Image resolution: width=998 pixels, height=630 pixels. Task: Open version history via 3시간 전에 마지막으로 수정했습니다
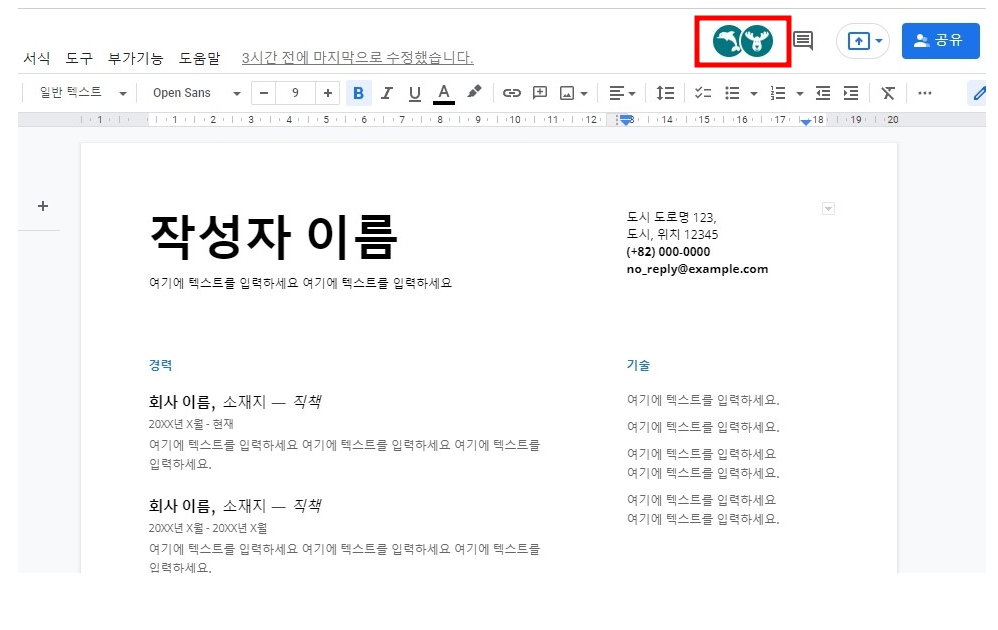click(357, 58)
